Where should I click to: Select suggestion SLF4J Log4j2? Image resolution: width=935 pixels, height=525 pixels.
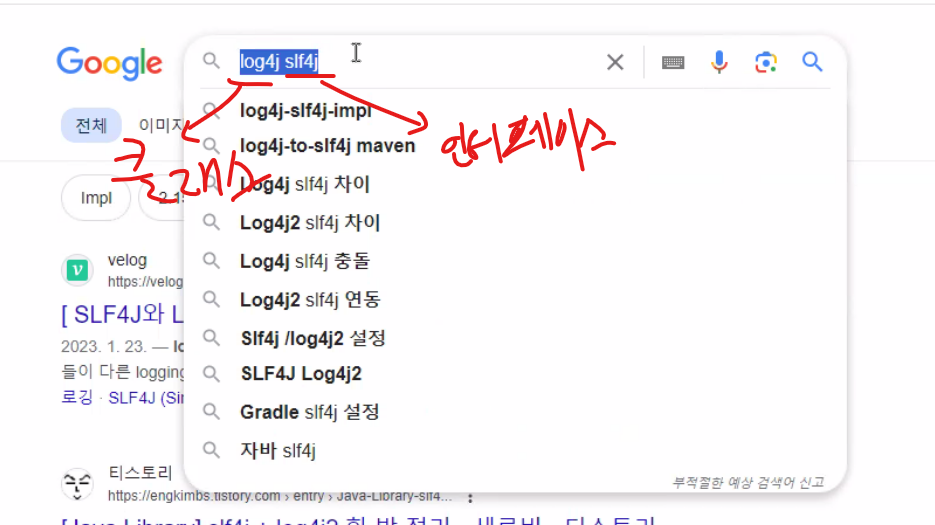click(x=301, y=373)
